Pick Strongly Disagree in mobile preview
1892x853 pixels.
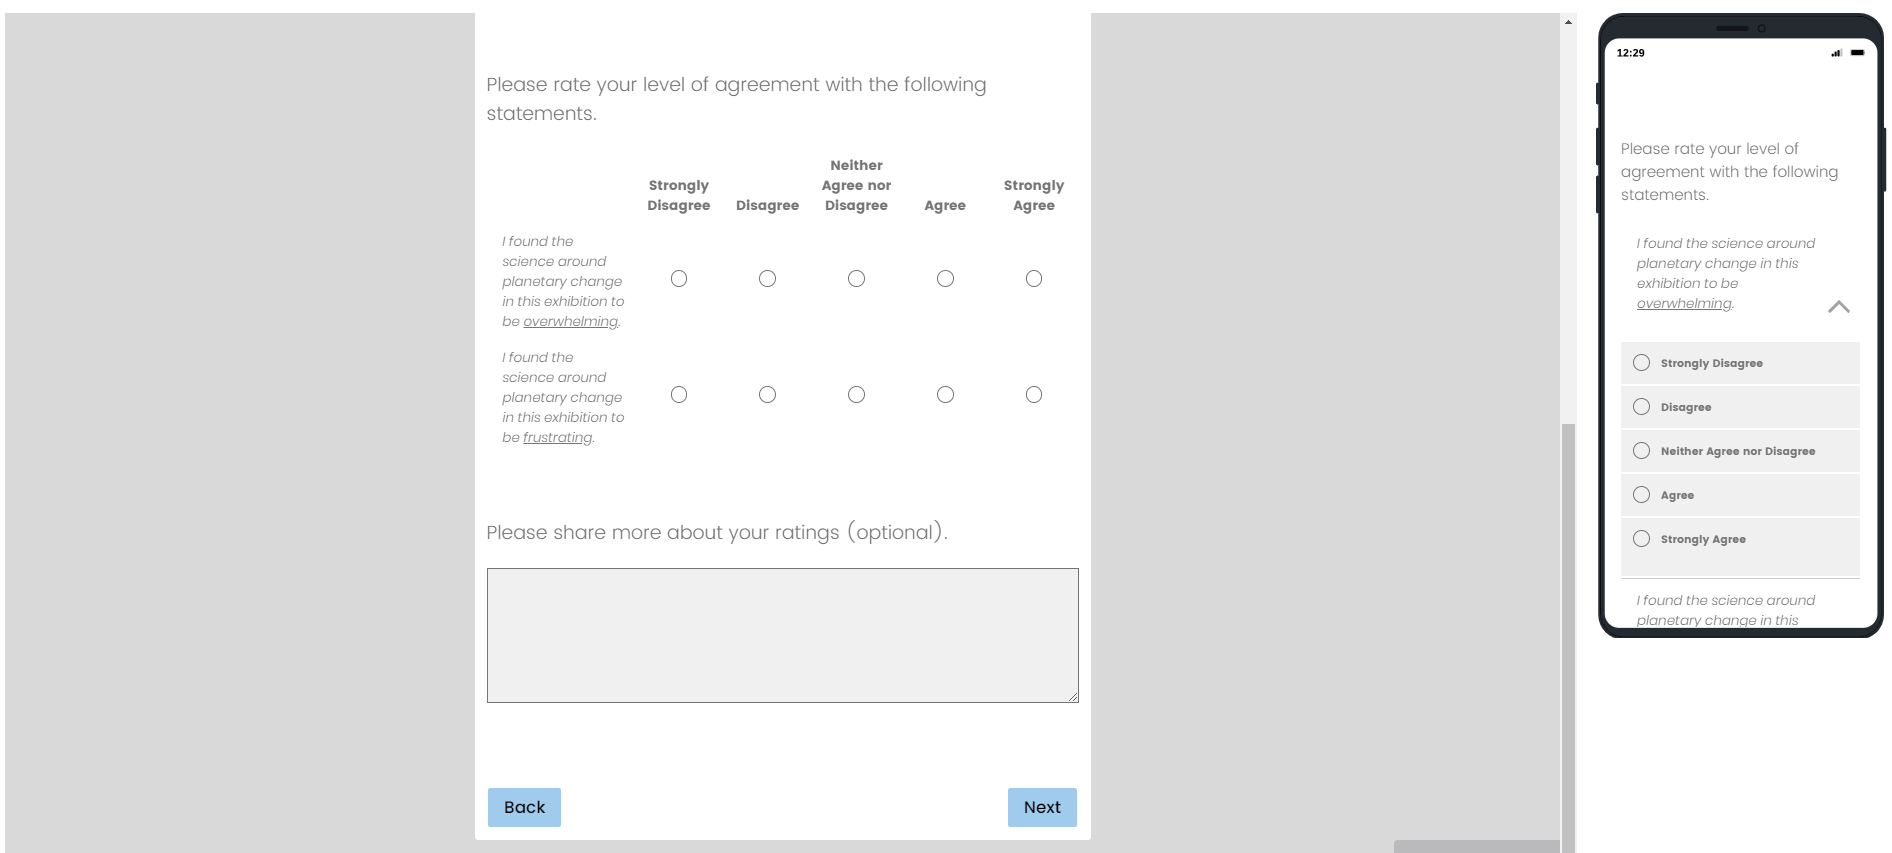(x=1642, y=363)
